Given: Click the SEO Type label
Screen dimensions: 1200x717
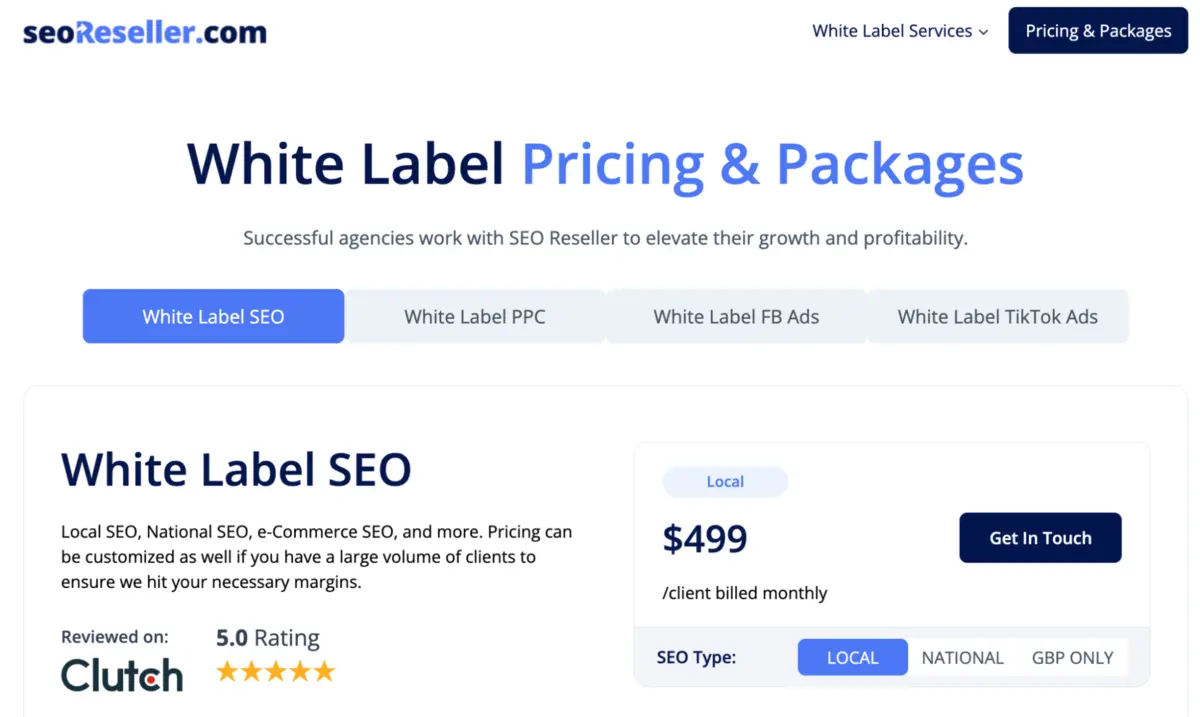Looking at the screenshot, I should pyautogui.click(x=697, y=657).
